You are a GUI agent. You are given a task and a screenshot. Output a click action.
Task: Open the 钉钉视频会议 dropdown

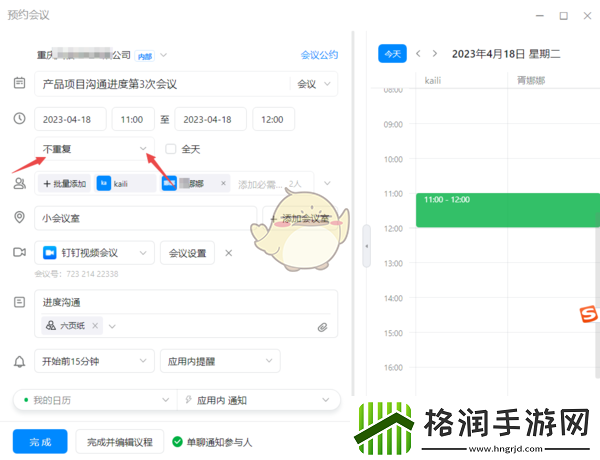click(x=95, y=253)
